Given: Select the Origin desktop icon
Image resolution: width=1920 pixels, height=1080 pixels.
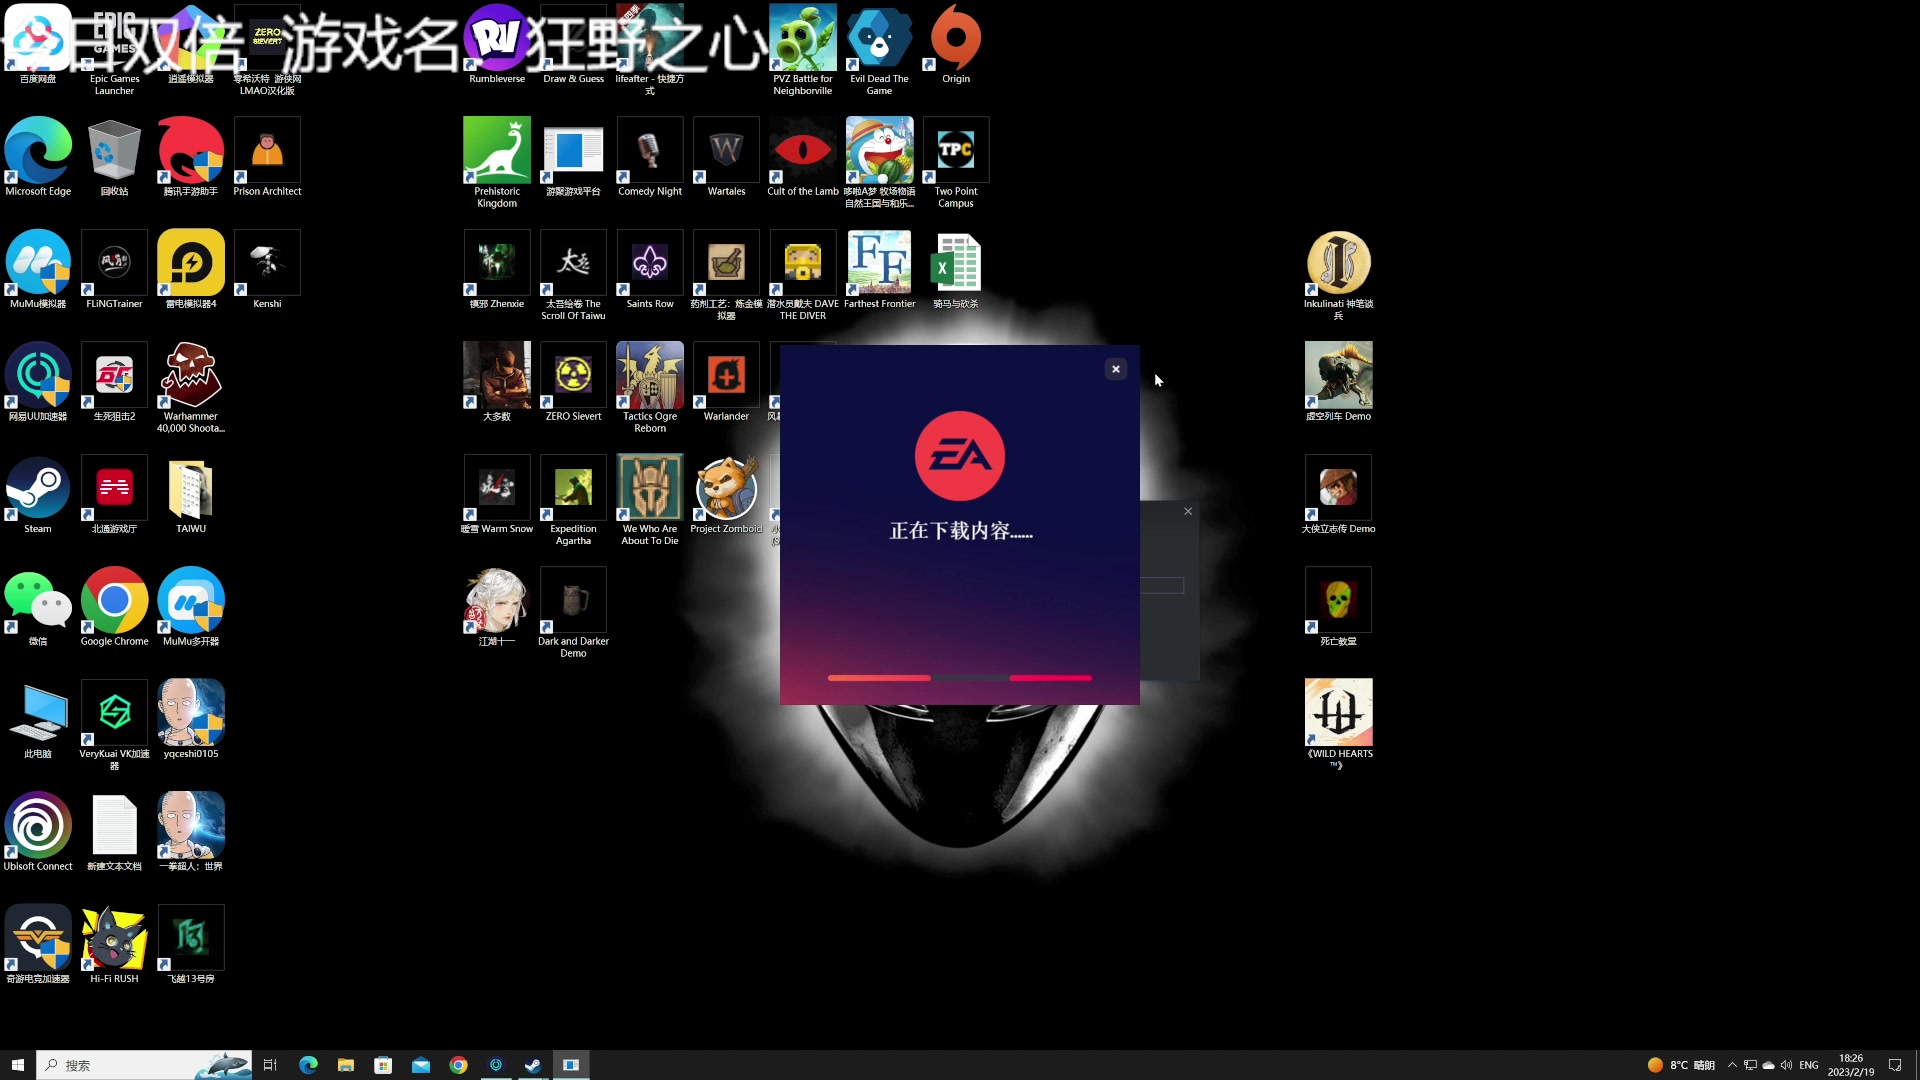Looking at the screenshot, I should pos(956,45).
